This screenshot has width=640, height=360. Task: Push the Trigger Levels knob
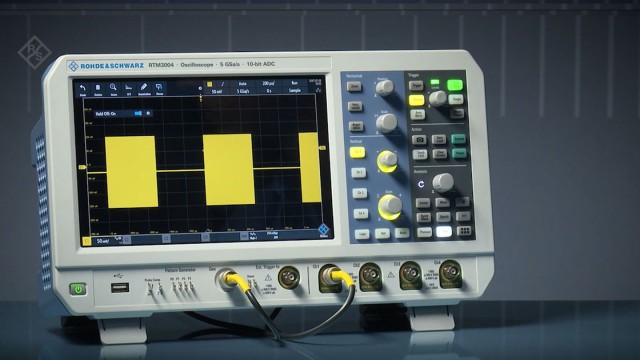tap(437, 98)
